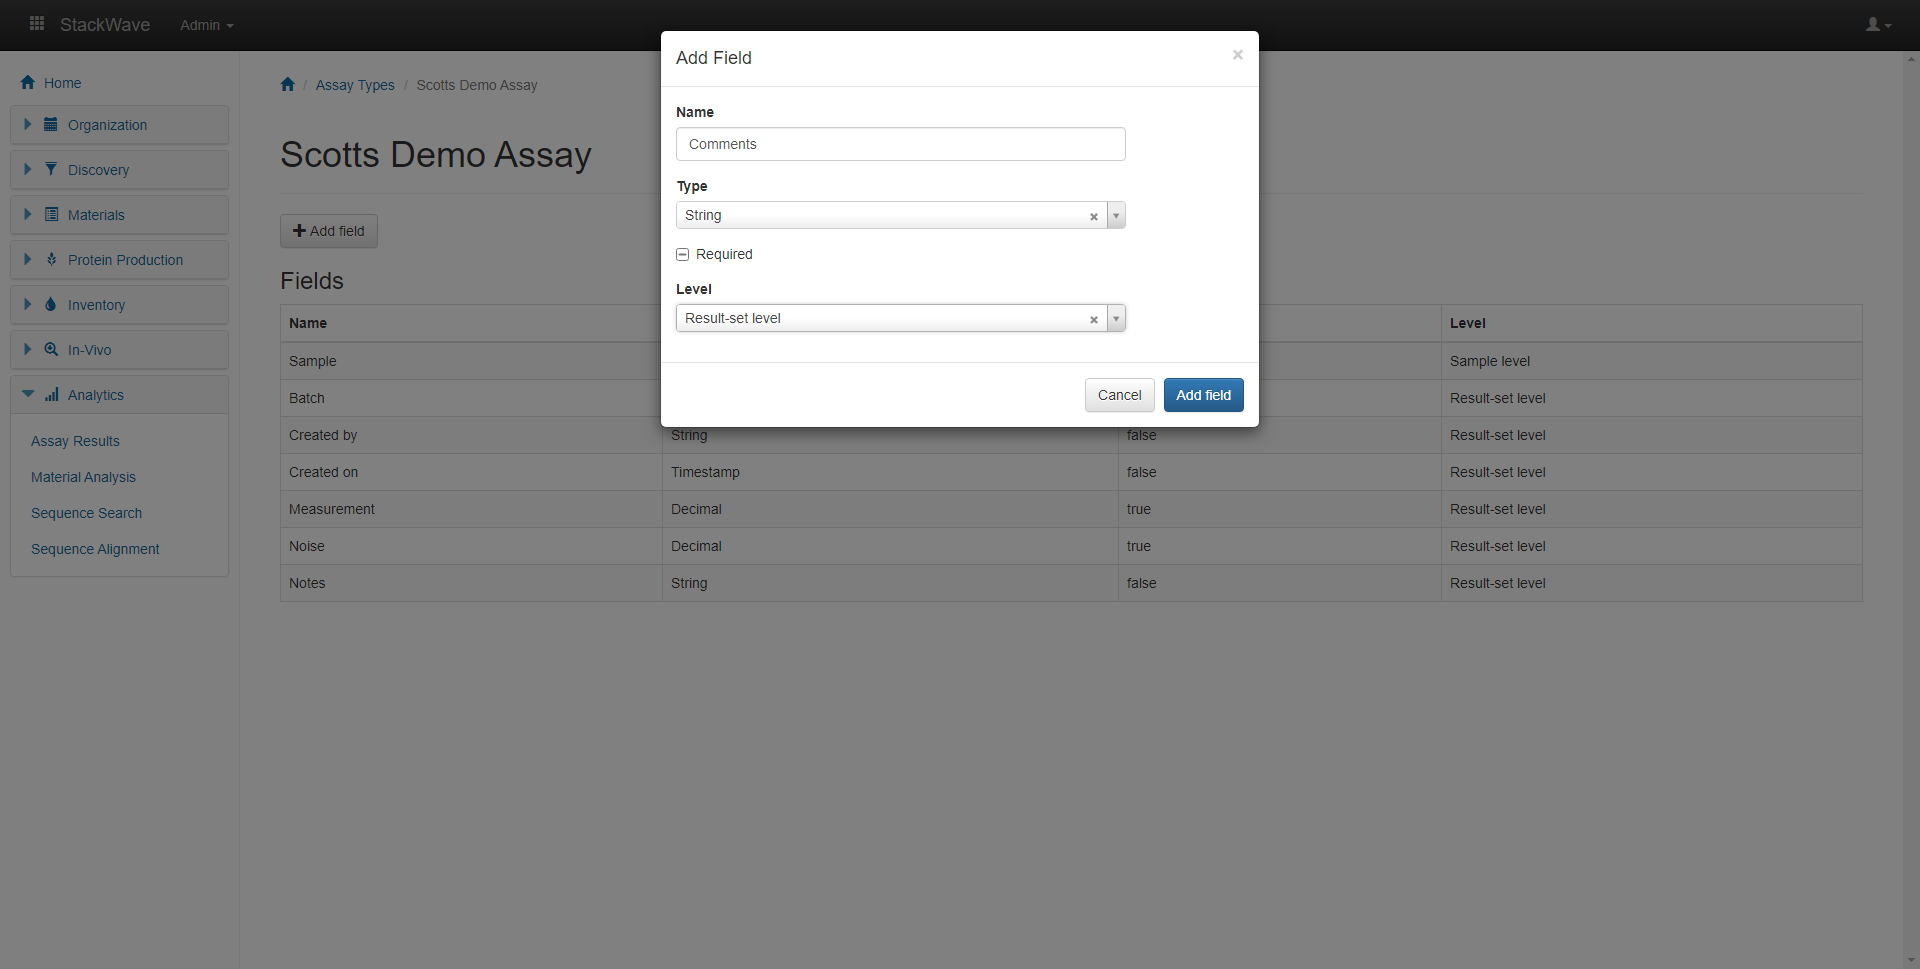Screen dimensions: 1920x969
Task: Open the Admin menu in navbar
Action: (206, 25)
